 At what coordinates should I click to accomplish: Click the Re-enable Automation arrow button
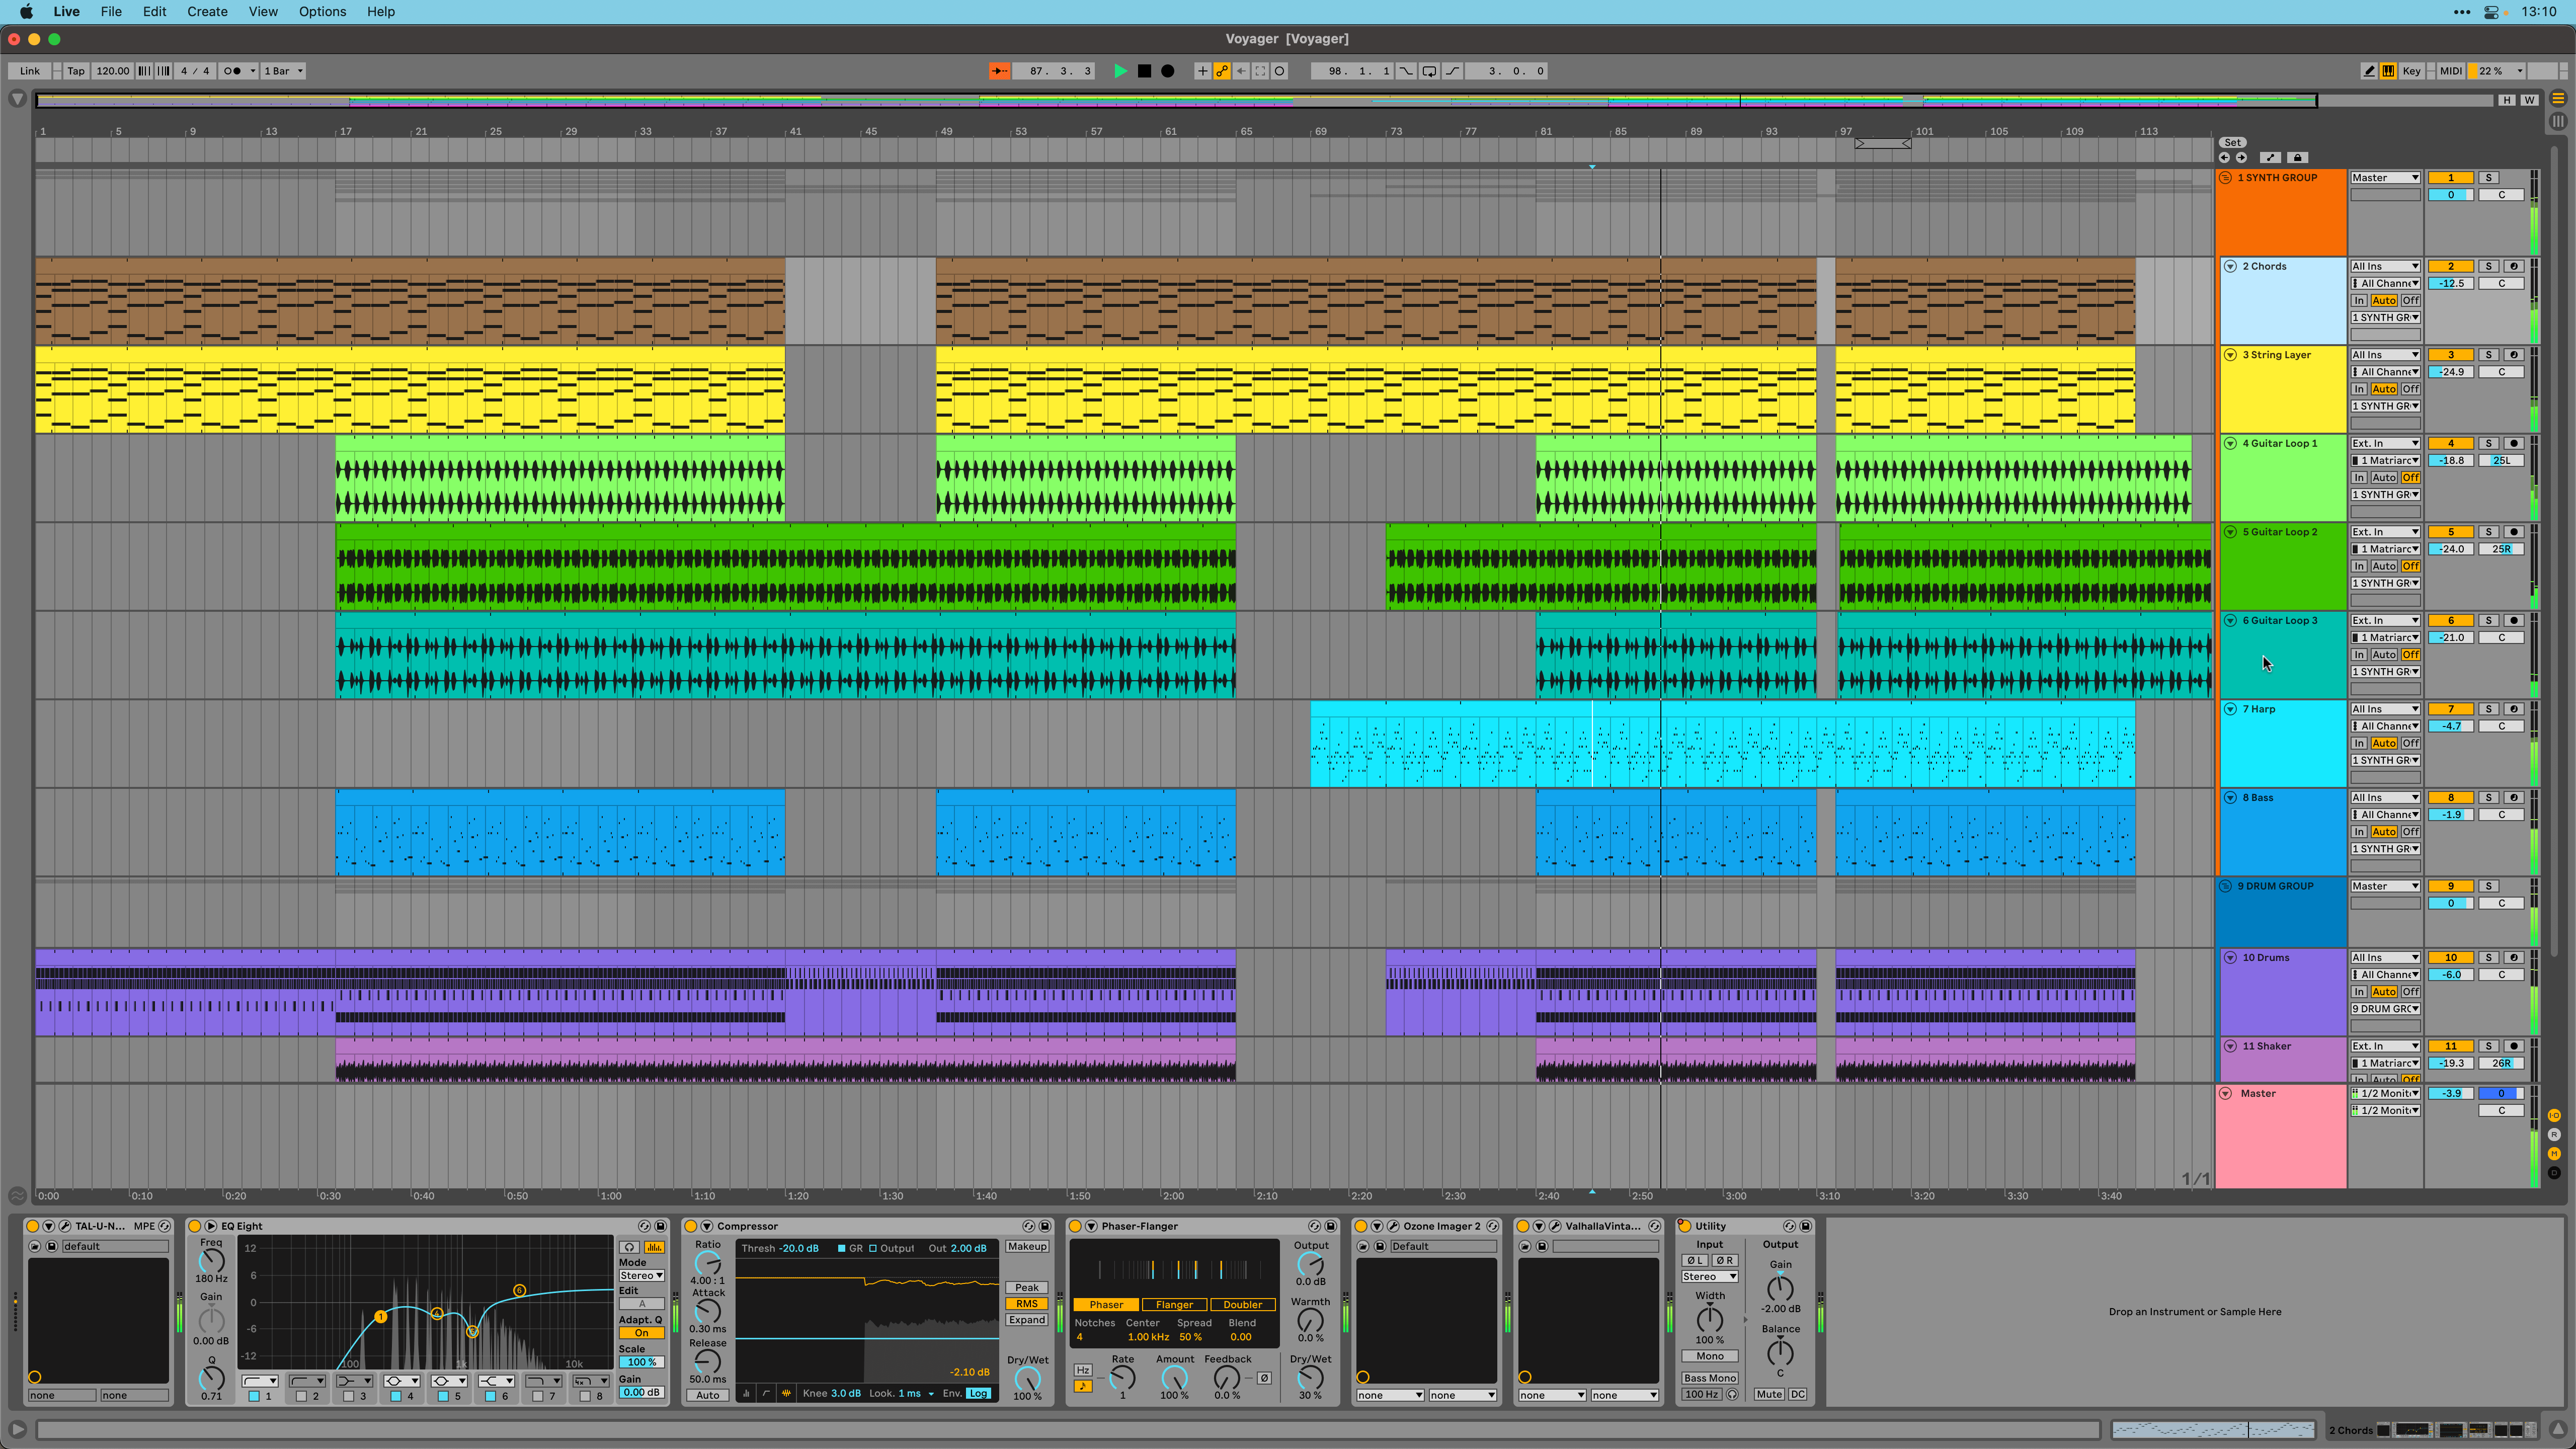tap(1241, 71)
